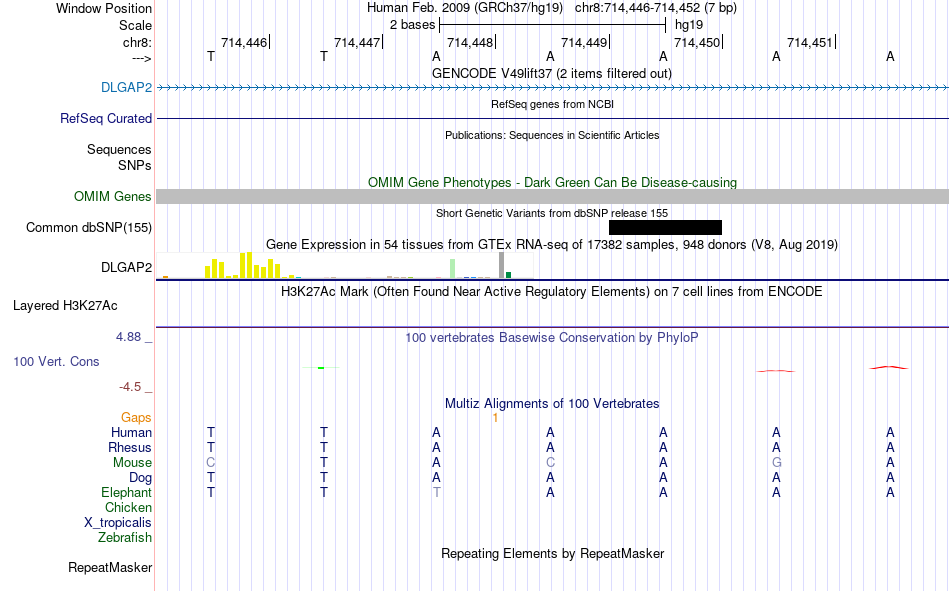
Task: Click the black dbSNP variant block
Action: tap(665, 227)
